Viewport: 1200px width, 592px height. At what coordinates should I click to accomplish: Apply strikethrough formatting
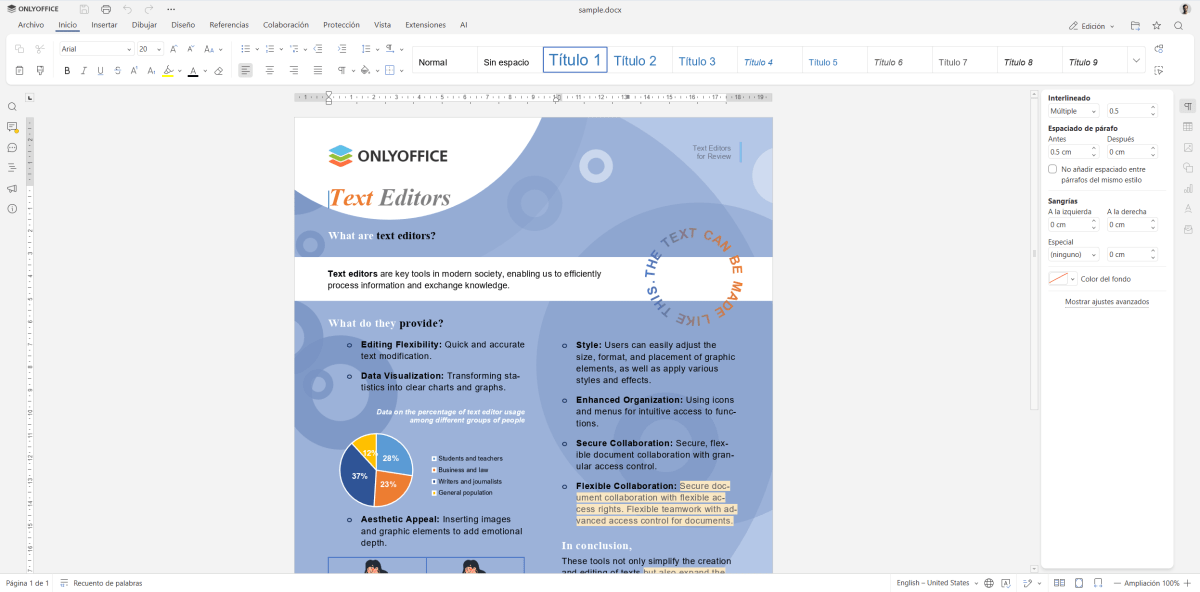tap(117, 71)
